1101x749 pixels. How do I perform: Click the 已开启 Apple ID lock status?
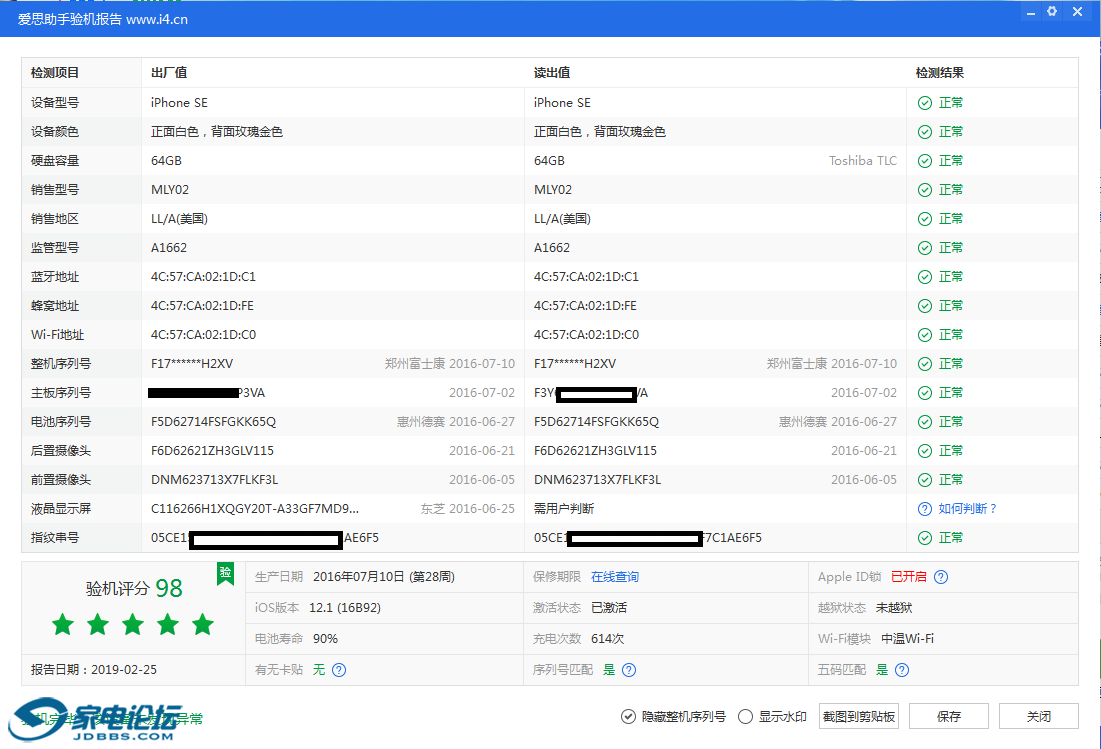[909, 577]
